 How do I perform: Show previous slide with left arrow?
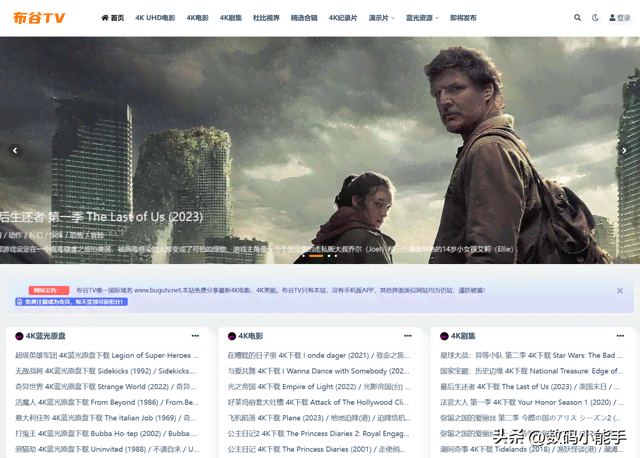pyautogui.click(x=15, y=150)
